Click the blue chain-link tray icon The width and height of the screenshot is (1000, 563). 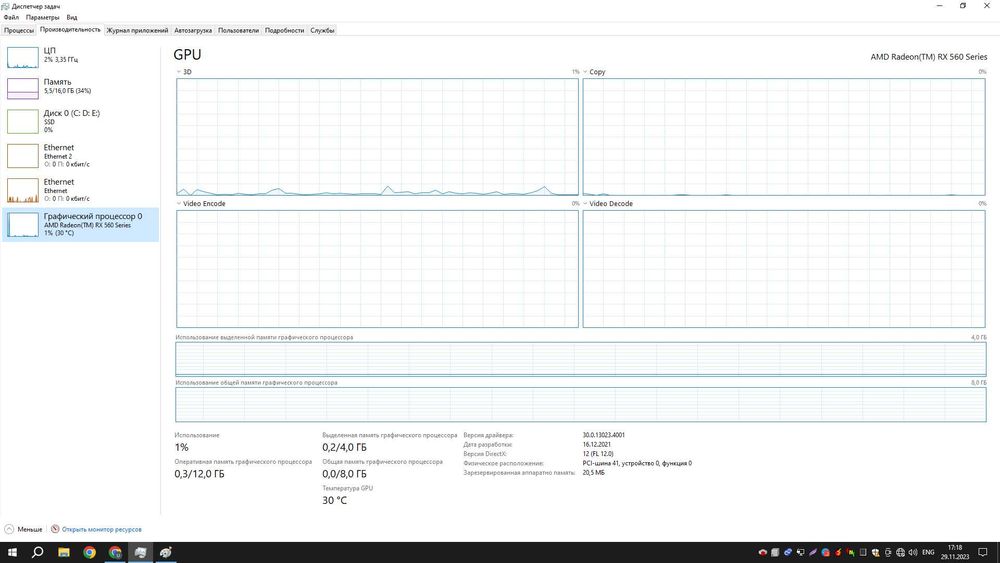click(x=788, y=552)
